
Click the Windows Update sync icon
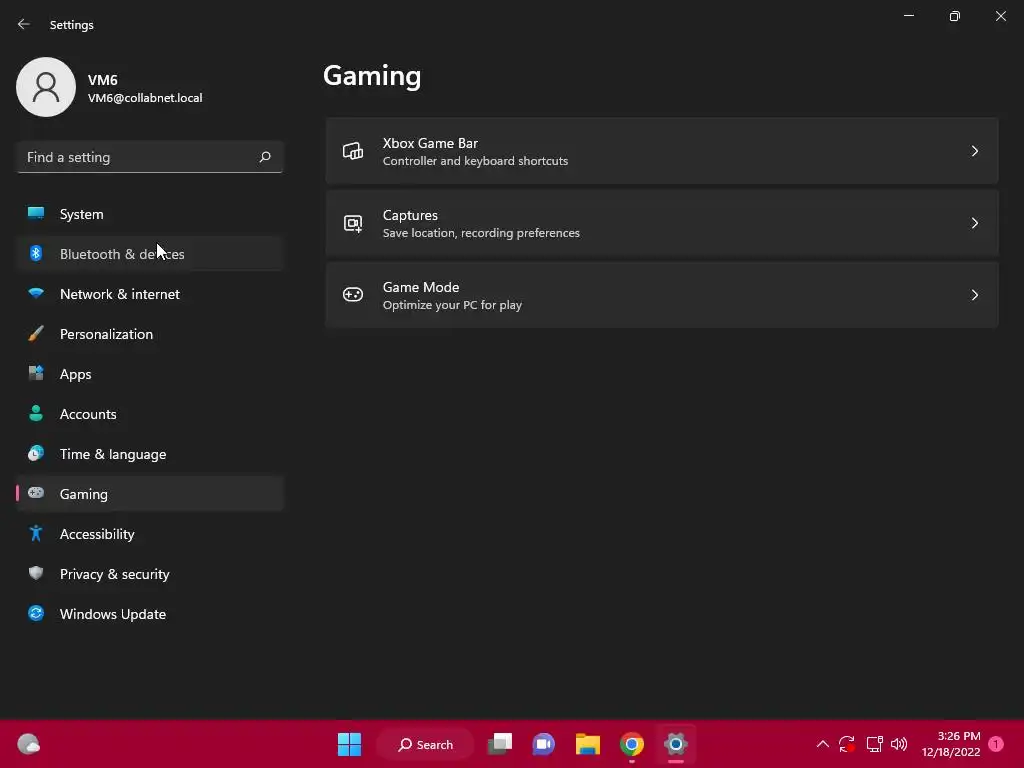(36, 613)
